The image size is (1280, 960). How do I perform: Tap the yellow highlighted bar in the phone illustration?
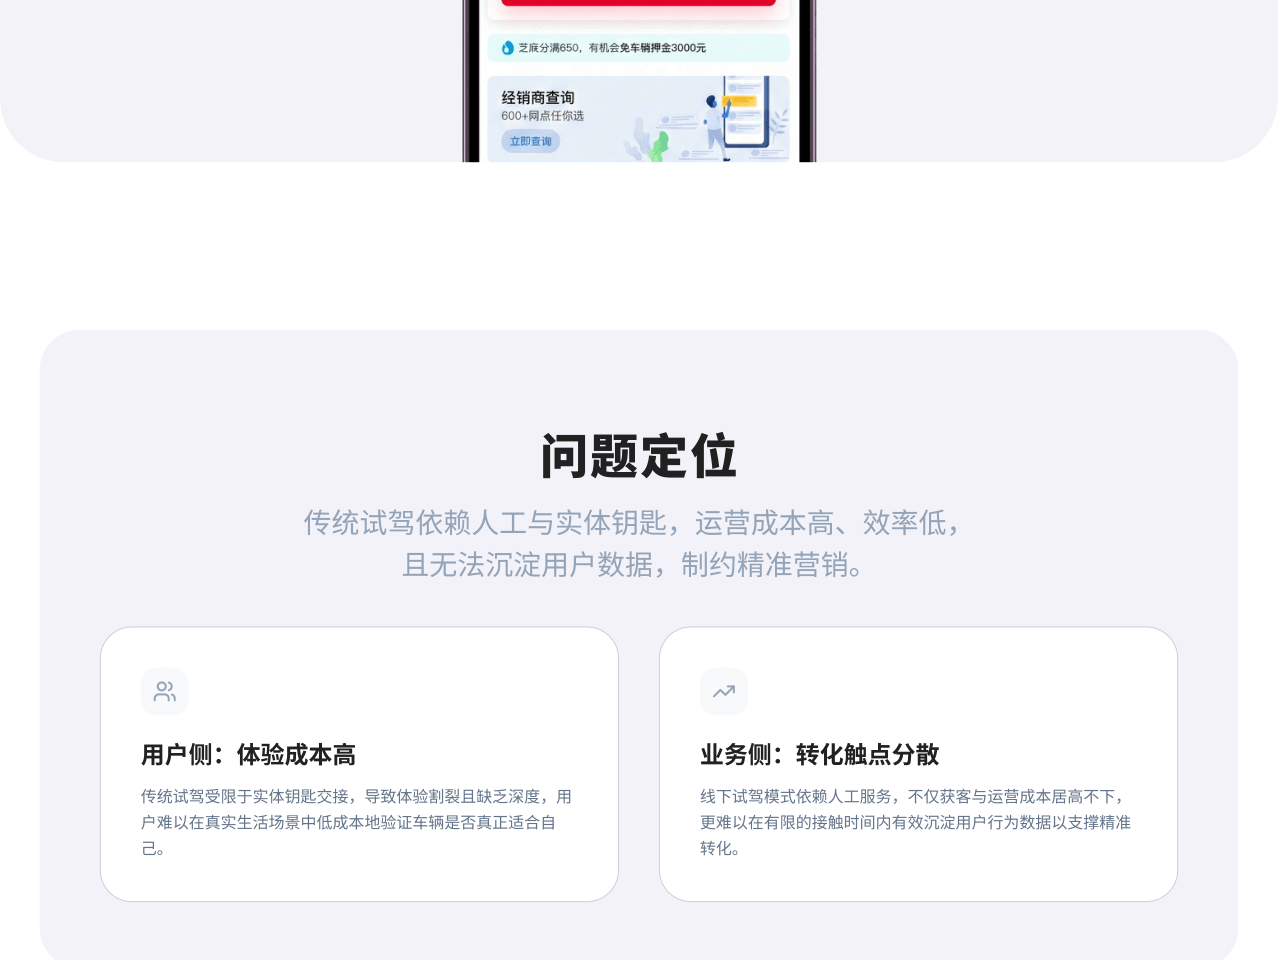[x=741, y=102]
